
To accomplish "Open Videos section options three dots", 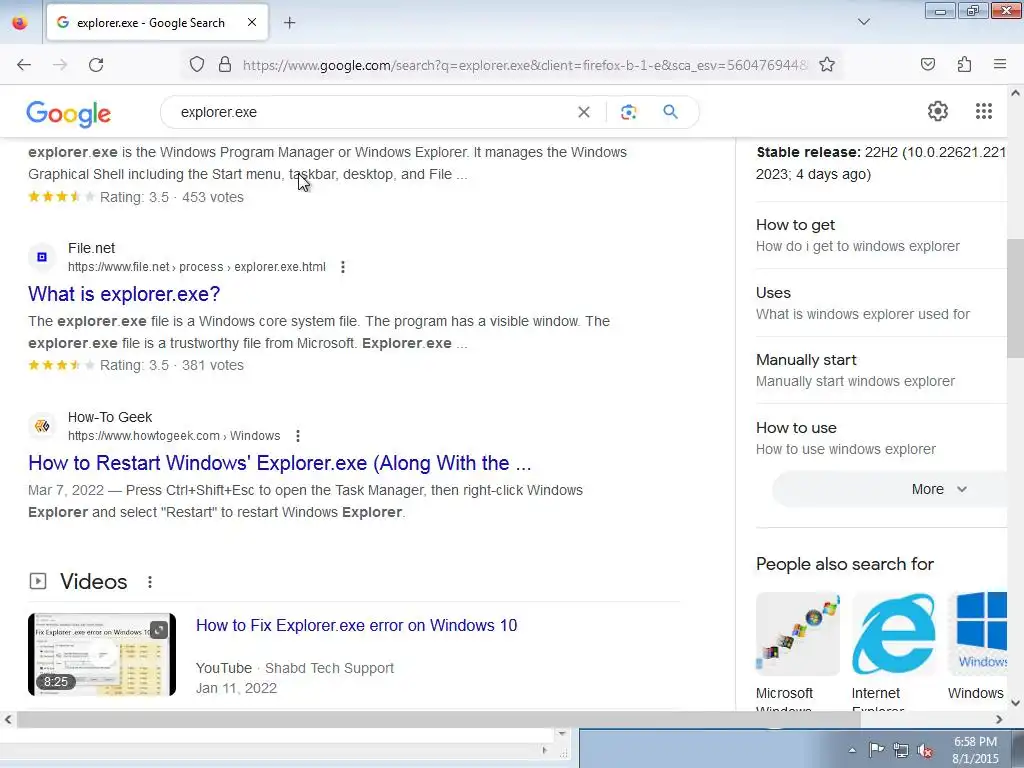I will (x=150, y=582).
